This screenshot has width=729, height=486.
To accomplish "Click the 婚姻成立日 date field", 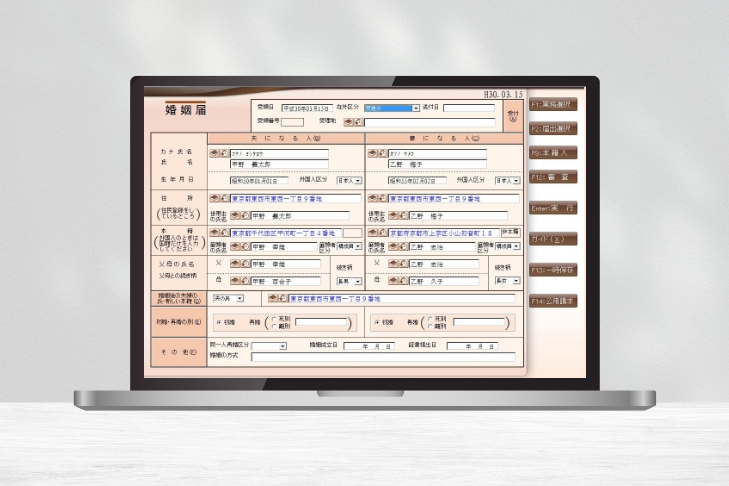I will [369, 346].
